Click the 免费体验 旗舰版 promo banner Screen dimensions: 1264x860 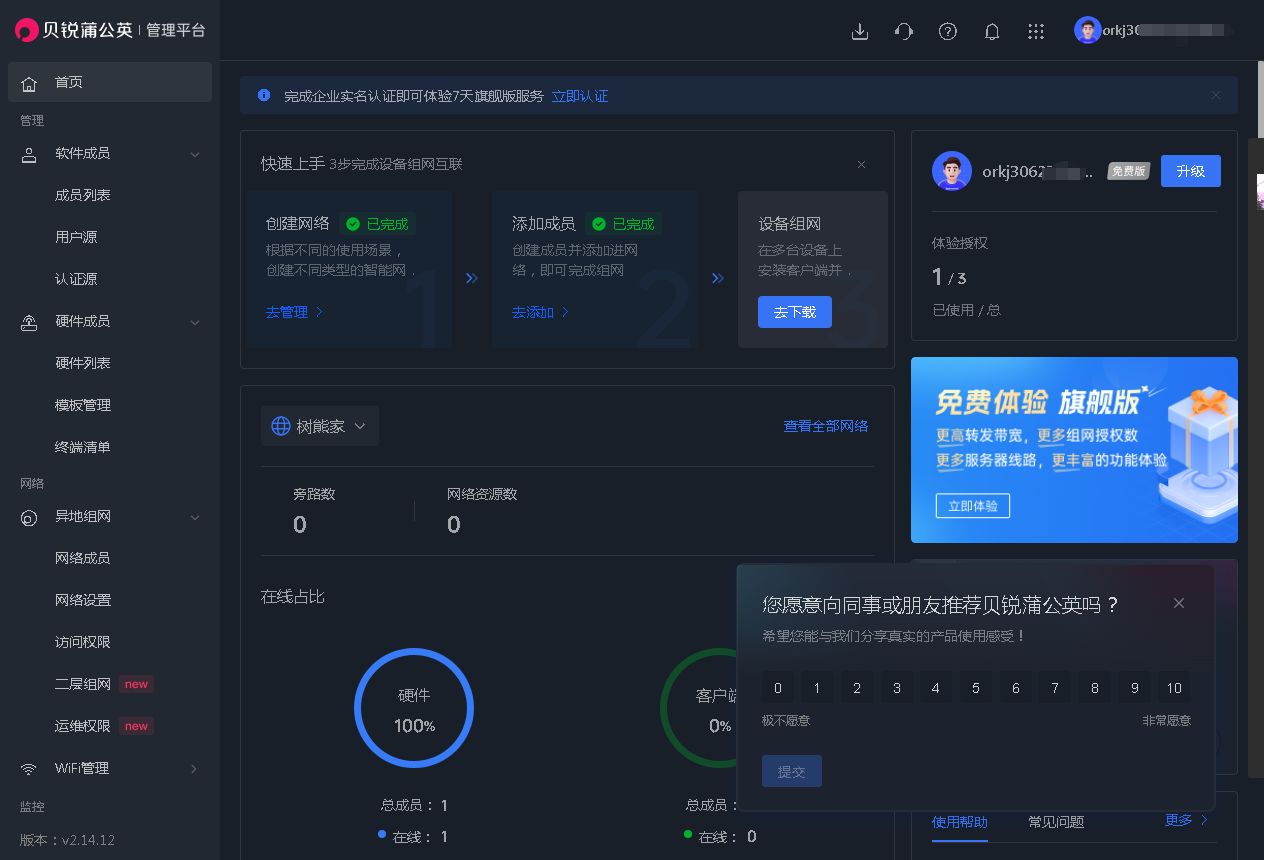1074,450
